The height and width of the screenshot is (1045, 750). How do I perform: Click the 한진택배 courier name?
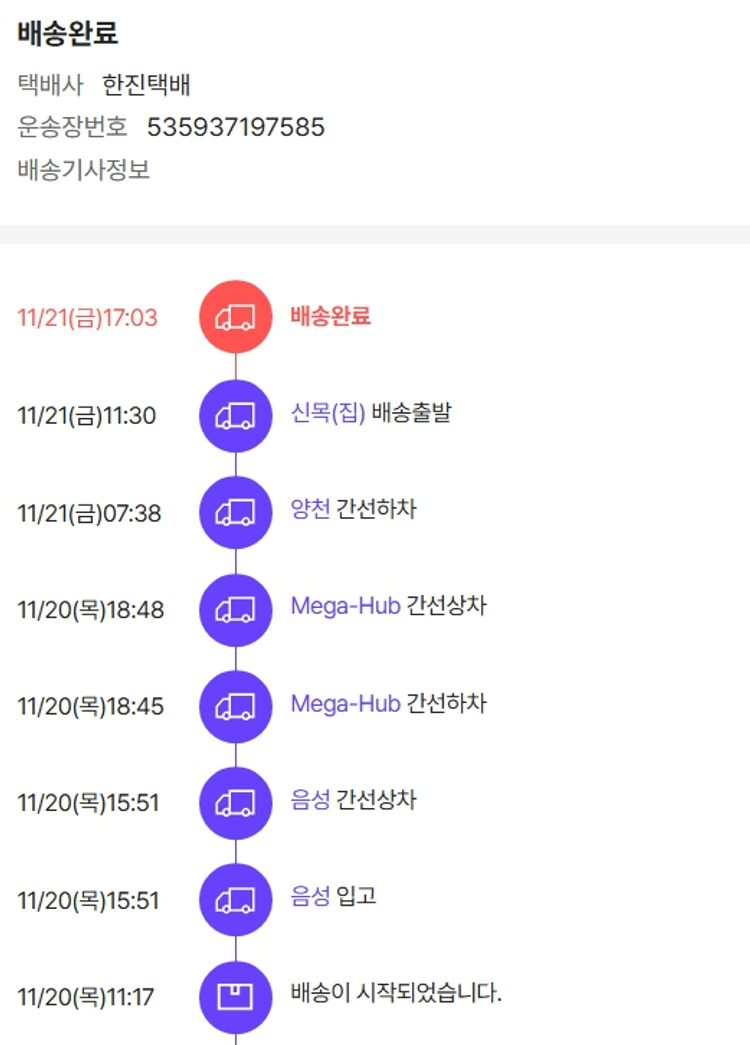pyautogui.click(x=146, y=85)
